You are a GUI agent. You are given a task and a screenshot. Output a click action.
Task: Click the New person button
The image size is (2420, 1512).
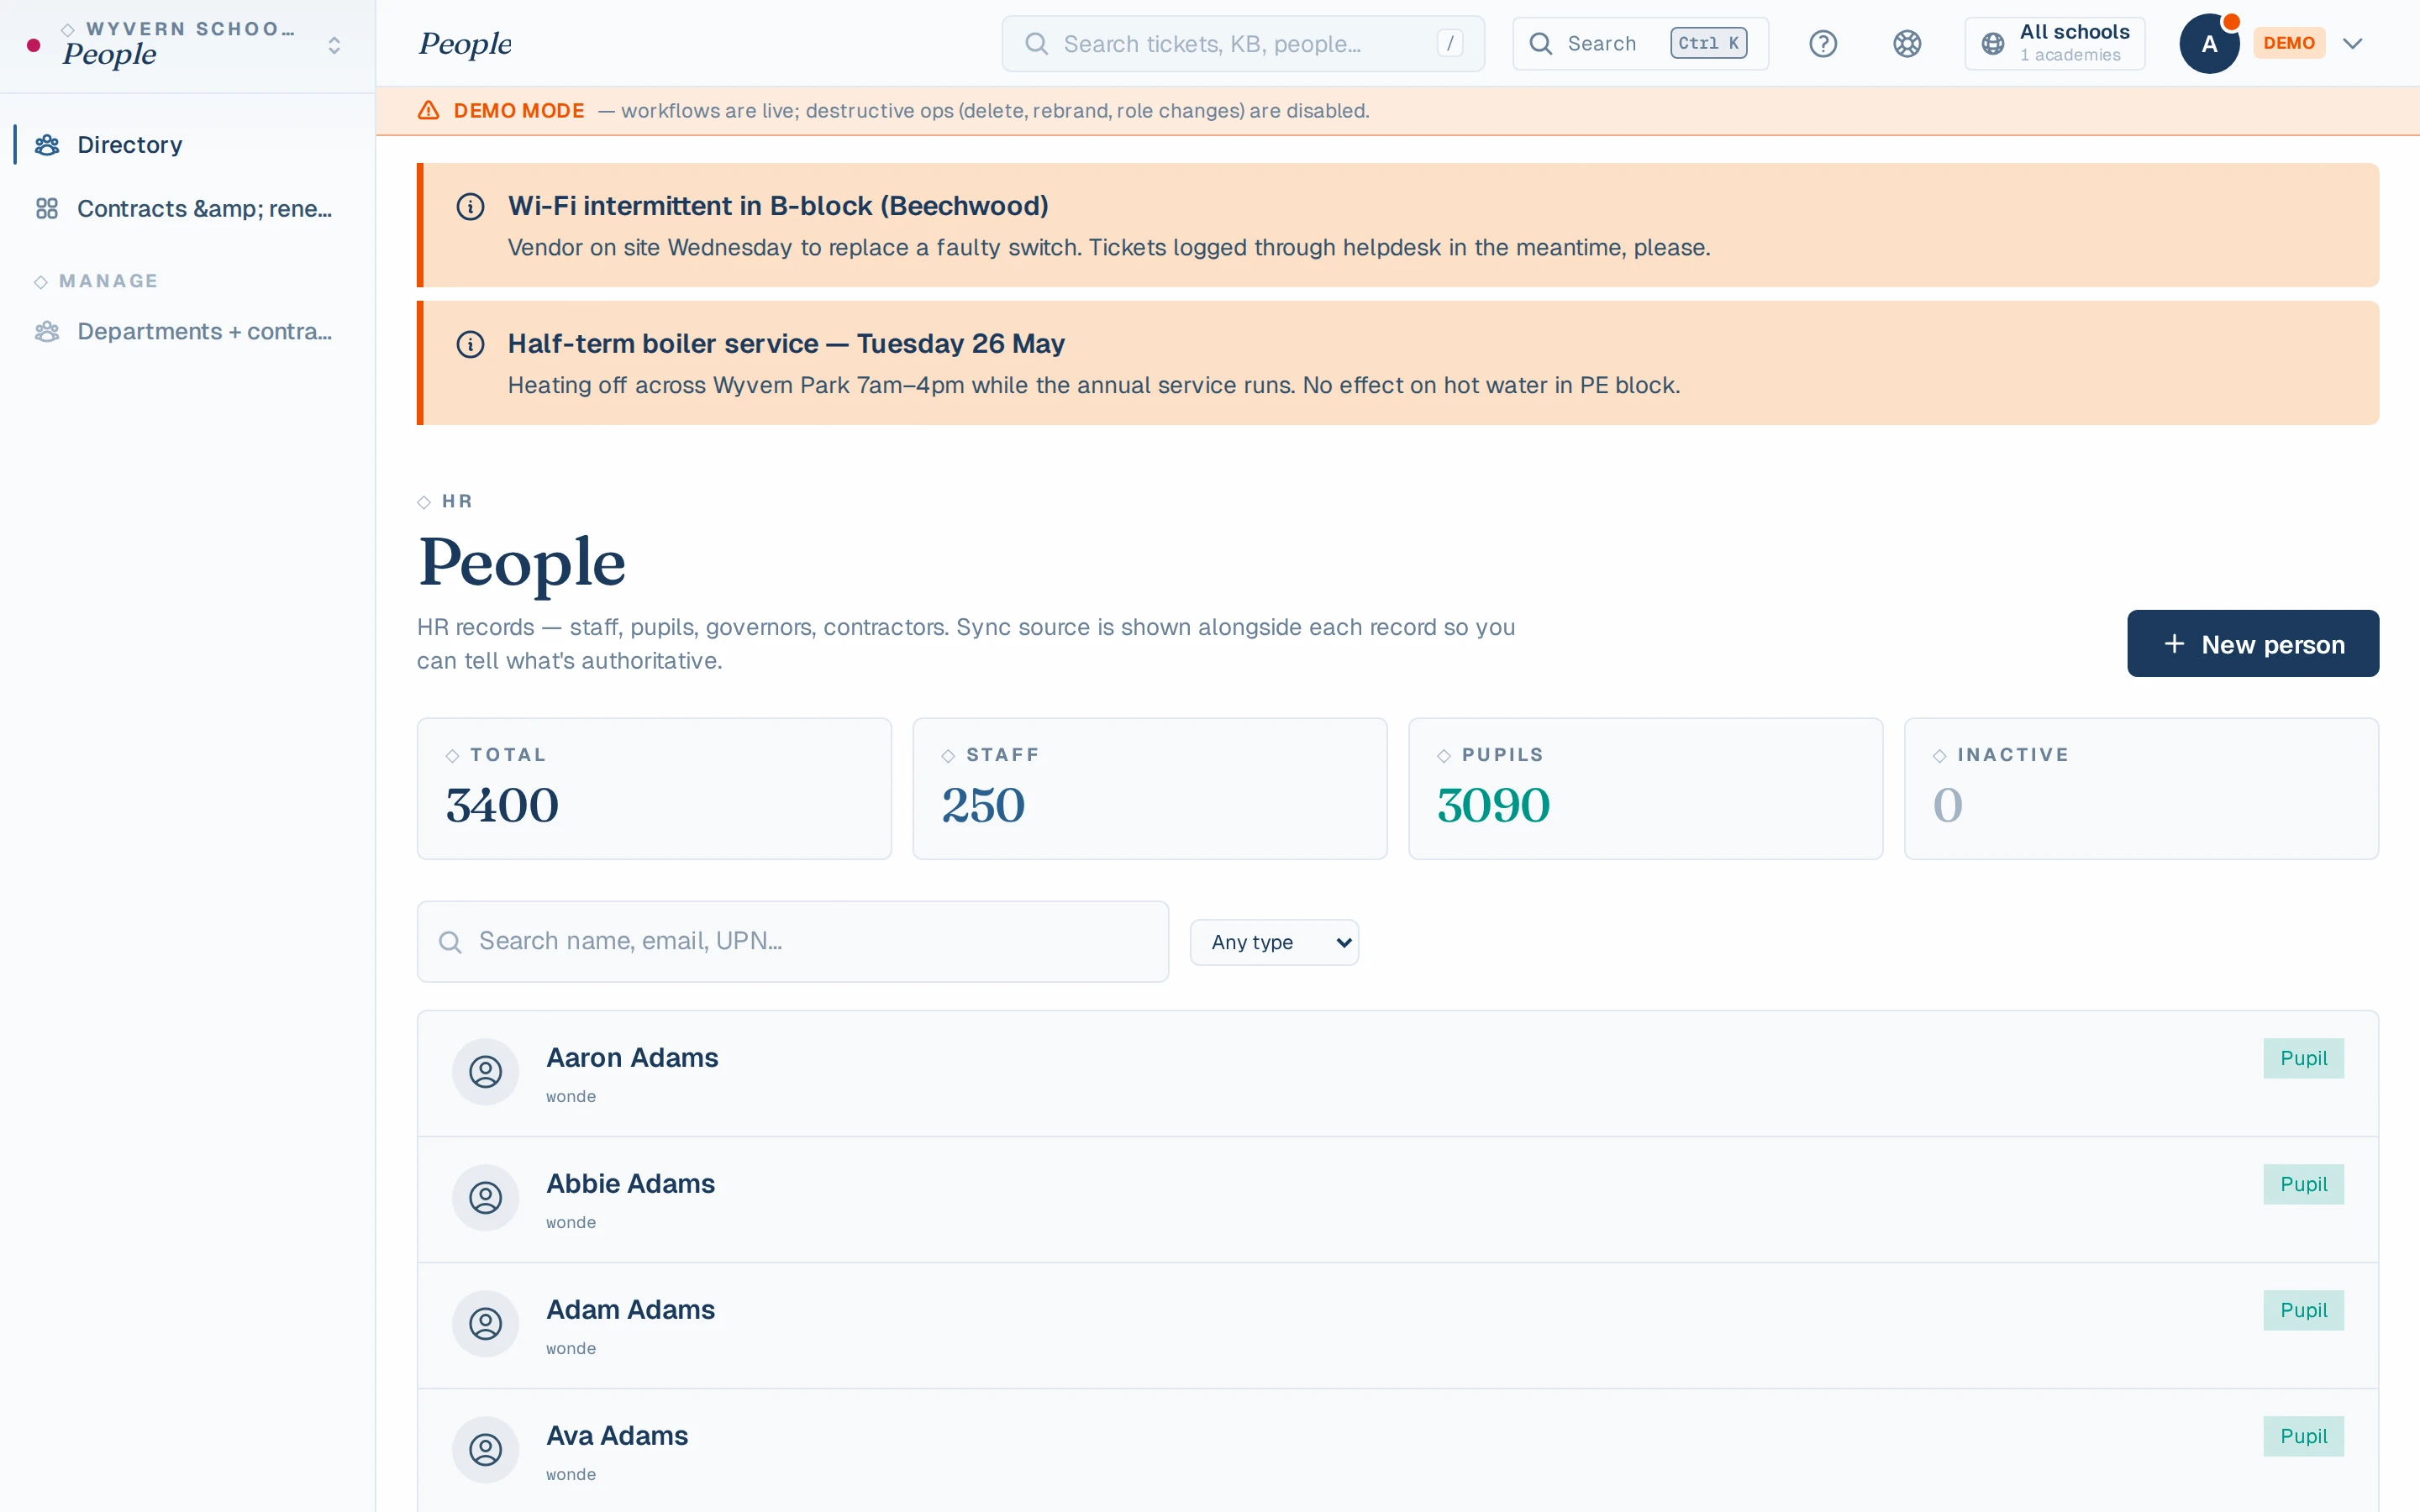point(2253,644)
